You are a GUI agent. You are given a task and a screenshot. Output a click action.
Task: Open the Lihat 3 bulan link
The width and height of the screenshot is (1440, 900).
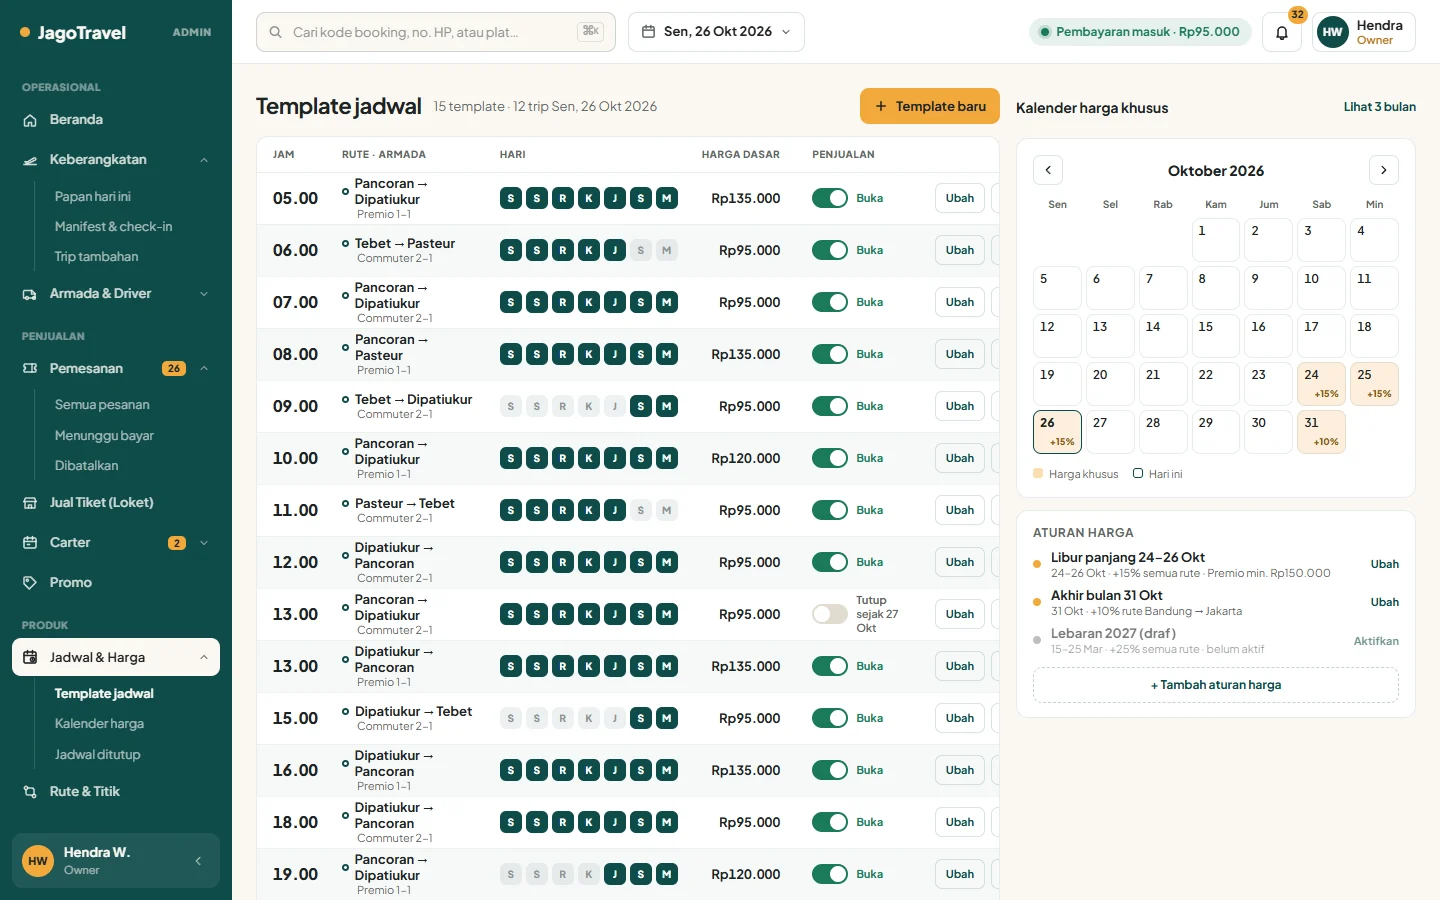click(1379, 107)
